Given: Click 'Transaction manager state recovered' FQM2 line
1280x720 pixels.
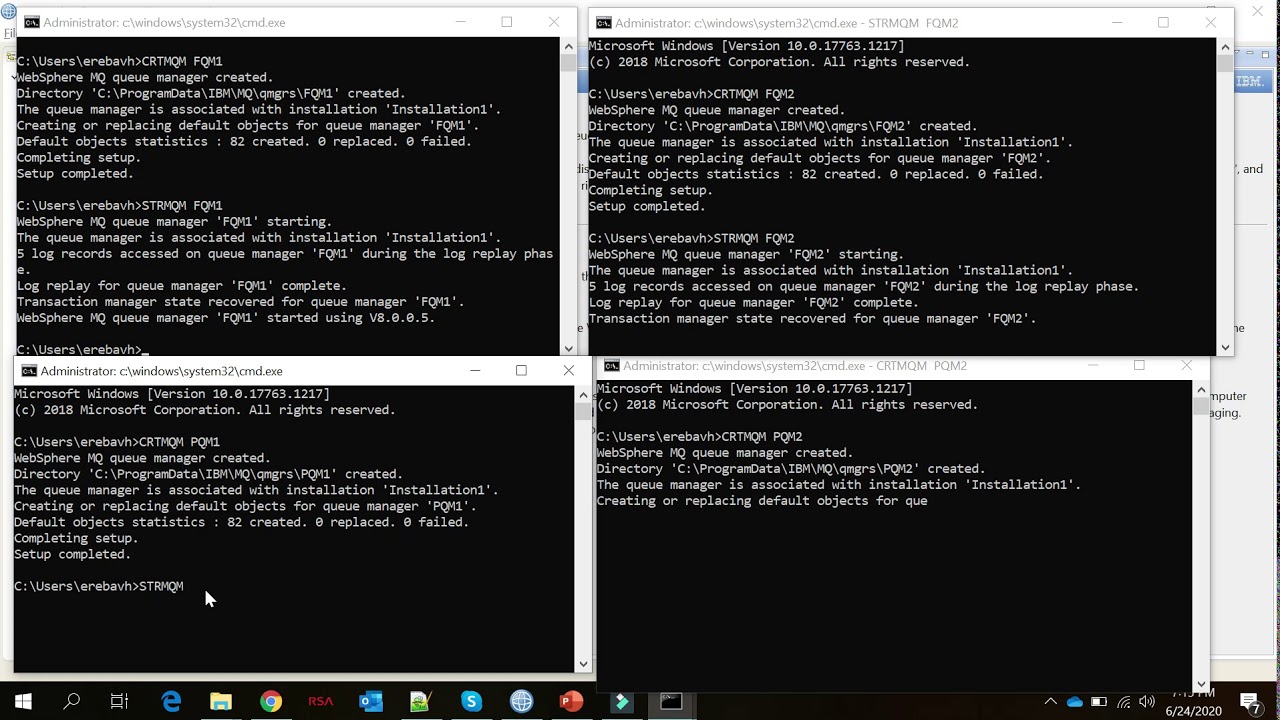Looking at the screenshot, I should coord(812,318).
